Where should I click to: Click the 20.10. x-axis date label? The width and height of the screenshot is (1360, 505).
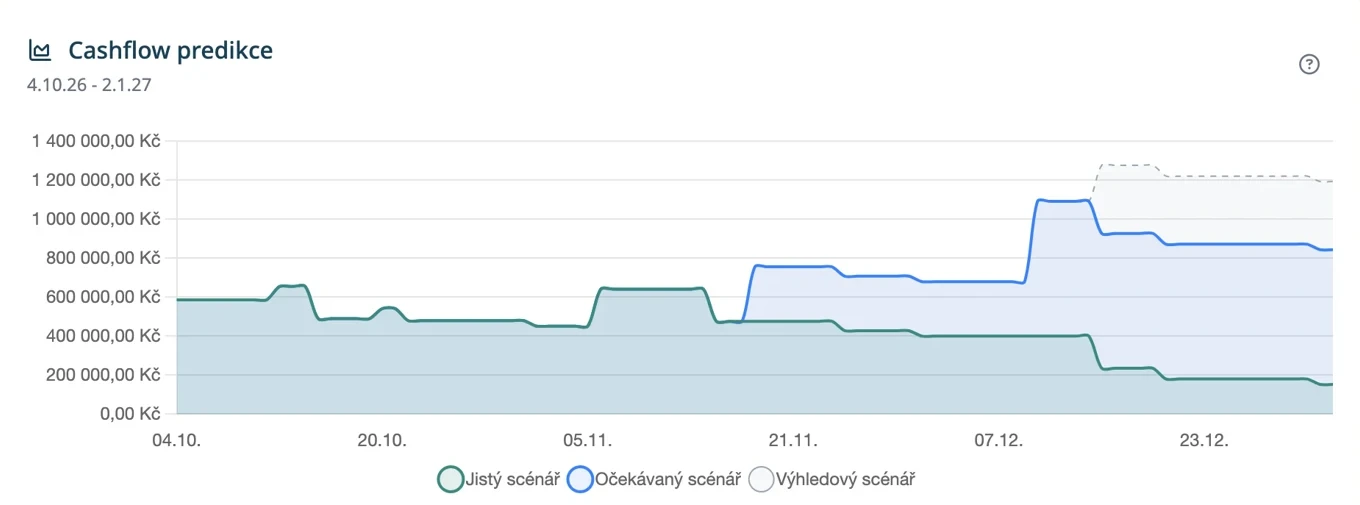[x=382, y=440]
